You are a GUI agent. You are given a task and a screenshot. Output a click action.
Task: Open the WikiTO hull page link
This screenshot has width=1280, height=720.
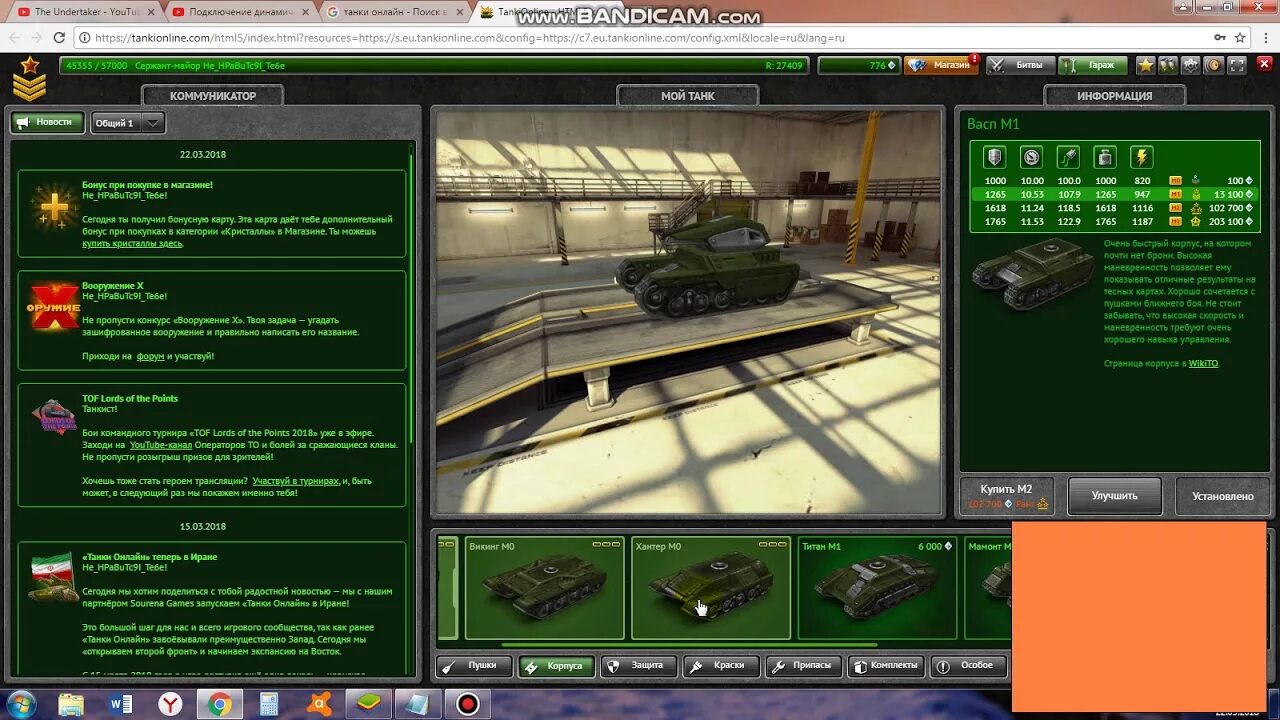(1203, 363)
